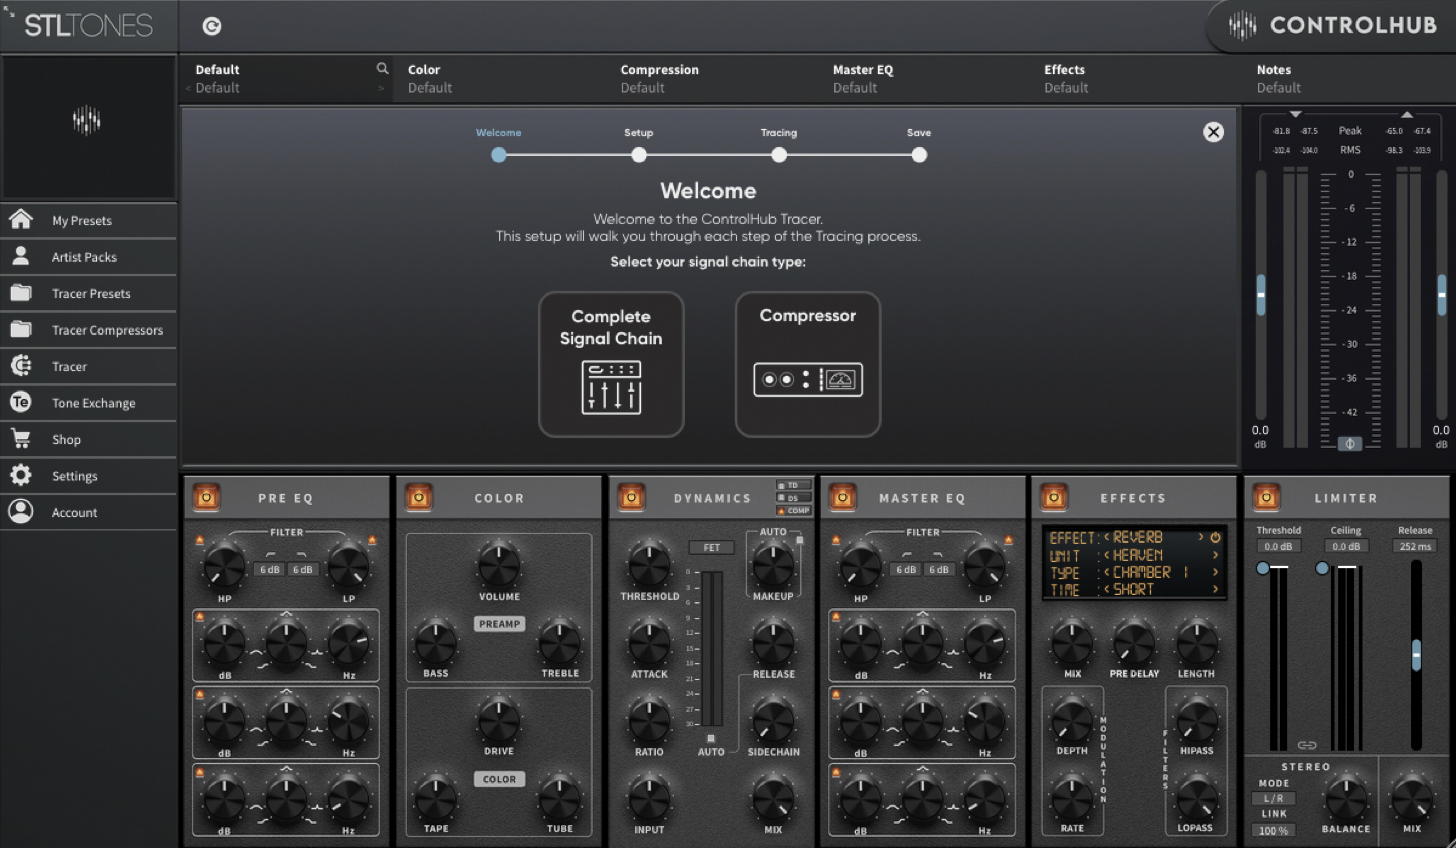Click the Compressor unit icon

(x=808, y=379)
